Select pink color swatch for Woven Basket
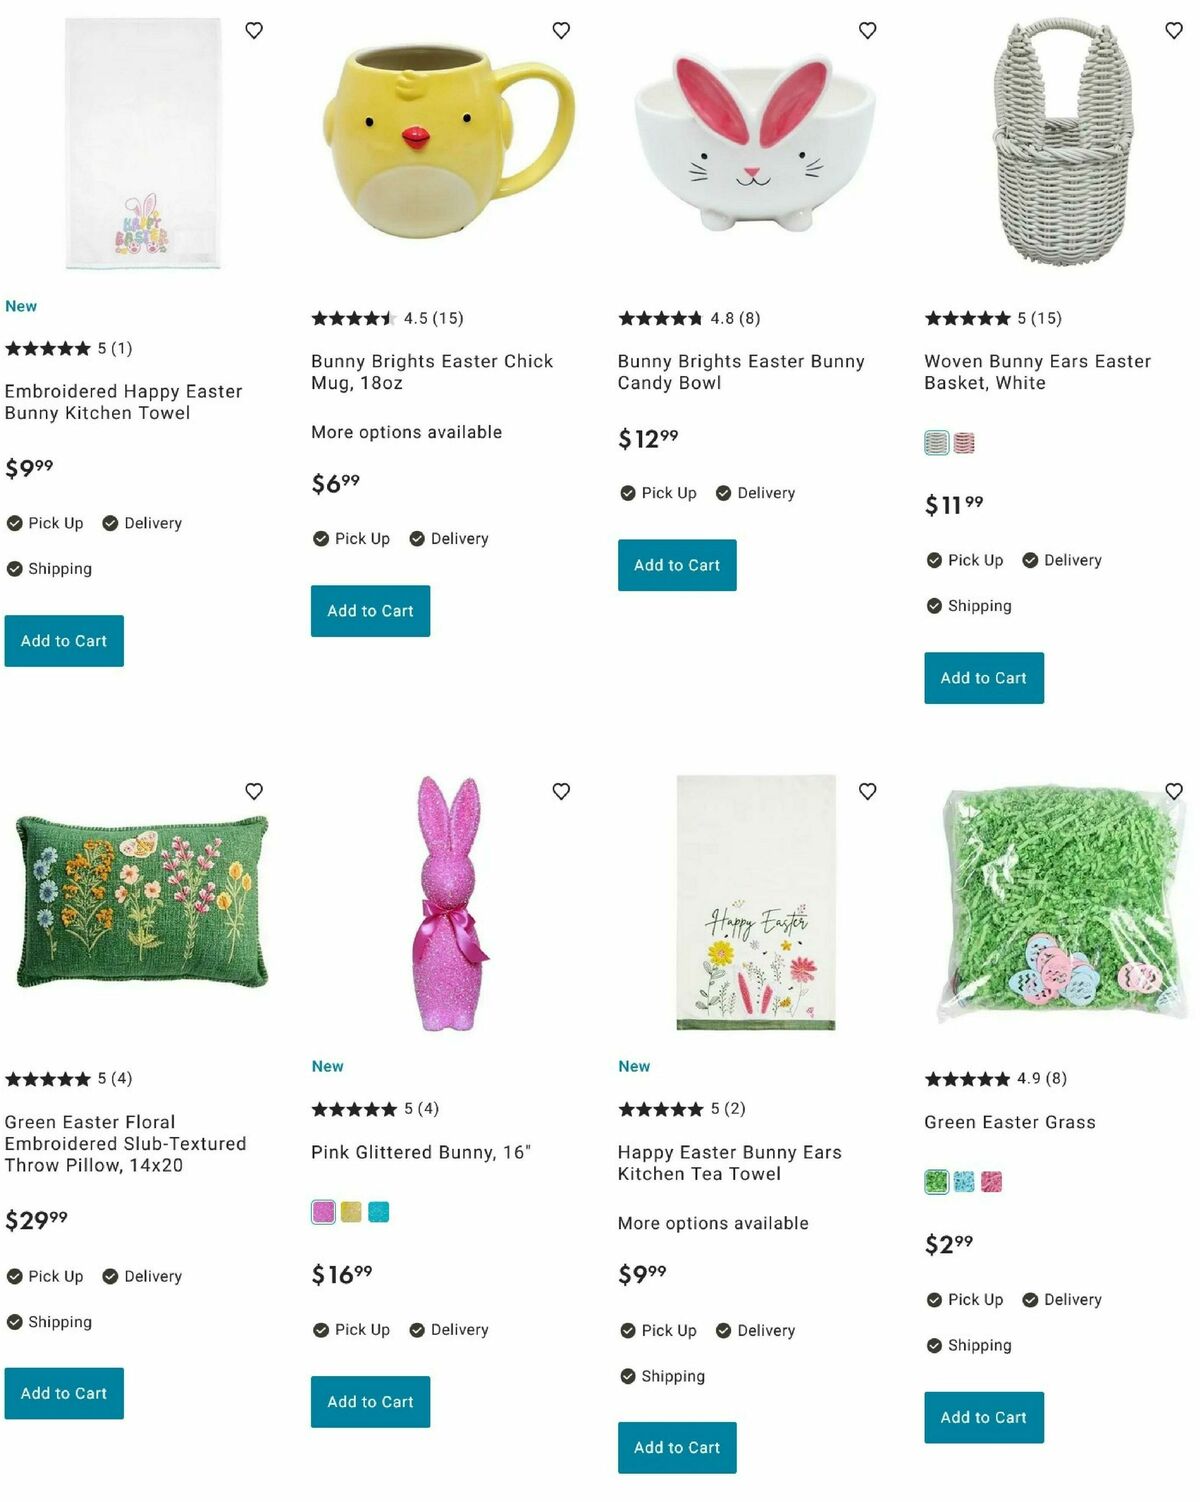The width and height of the screenshot is (1200, 1502). (x=964, y=442)
